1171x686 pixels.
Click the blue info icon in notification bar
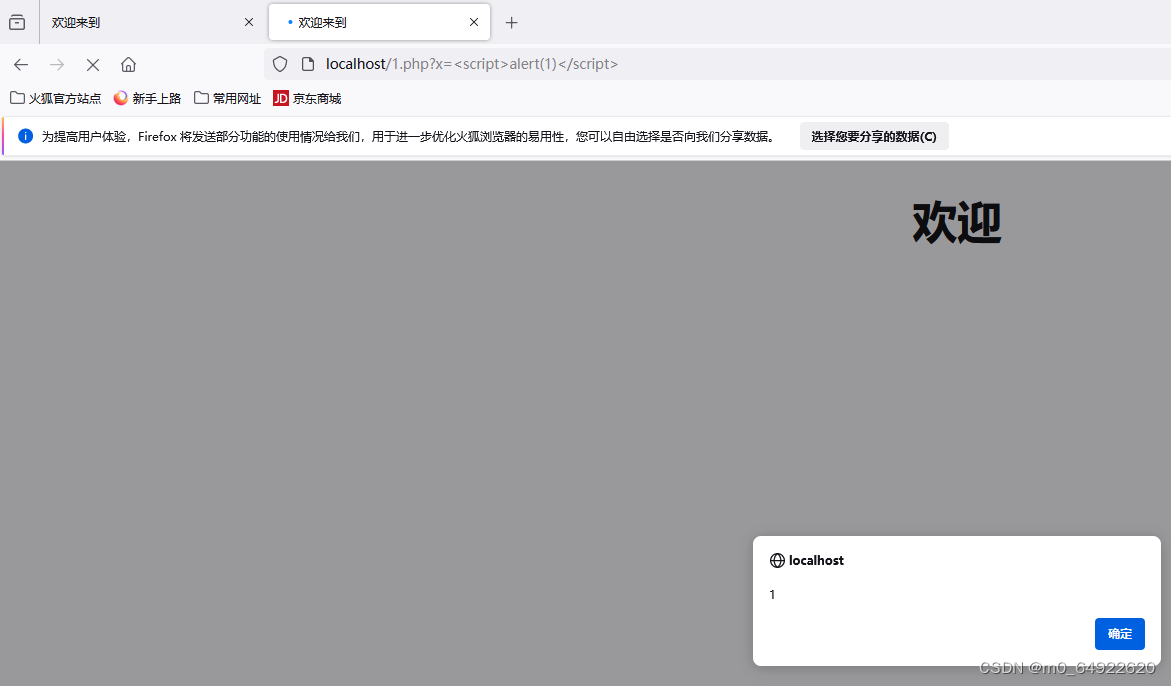(x=25, y=136)
